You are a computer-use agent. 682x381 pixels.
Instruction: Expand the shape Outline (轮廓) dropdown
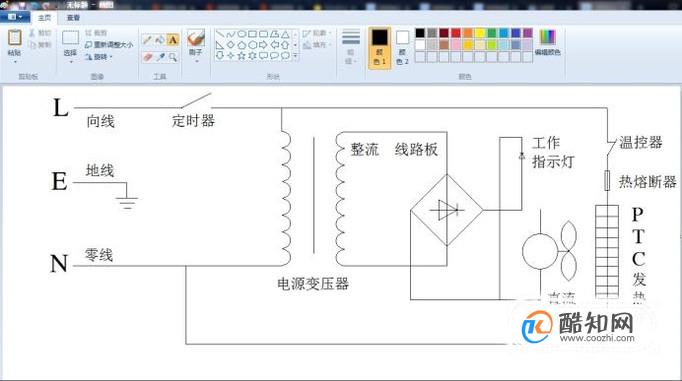pyautogui.click(x=317, y=33)
